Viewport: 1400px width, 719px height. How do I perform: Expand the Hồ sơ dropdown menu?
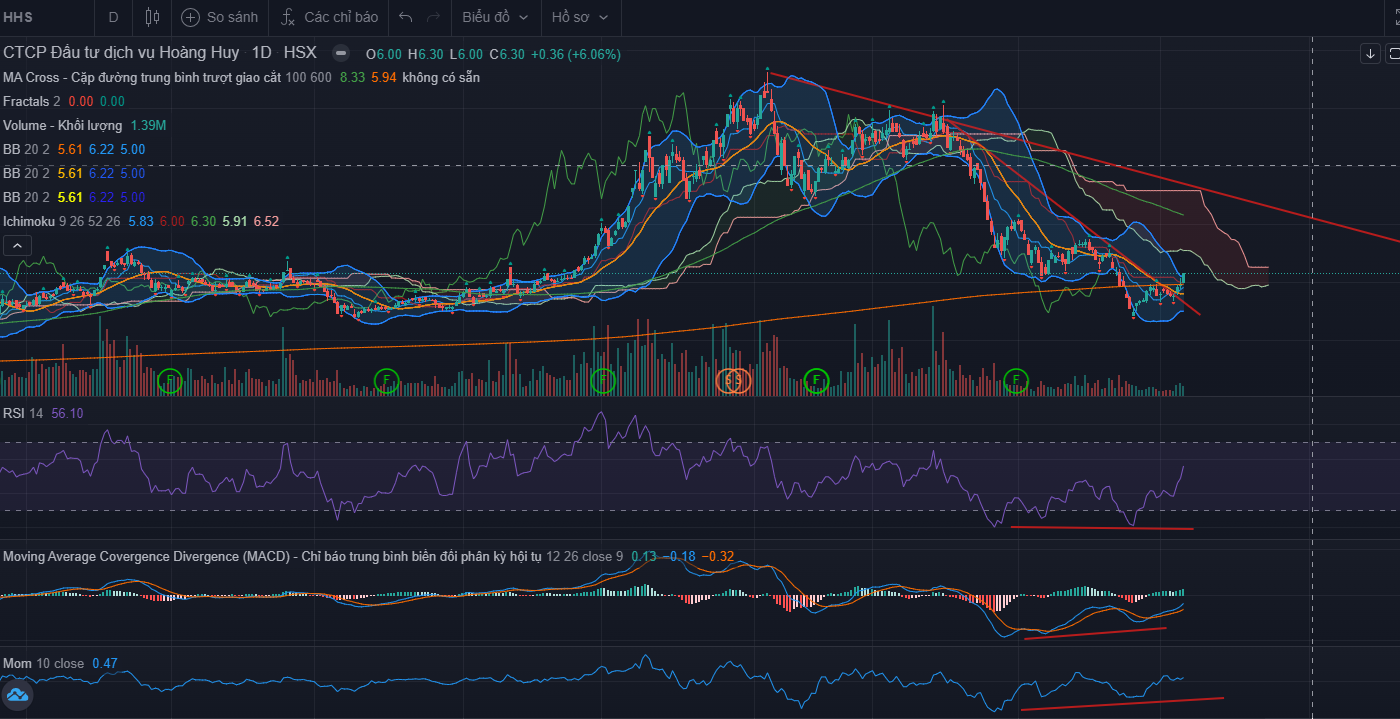pyautogui.click(x=580, y=17)
